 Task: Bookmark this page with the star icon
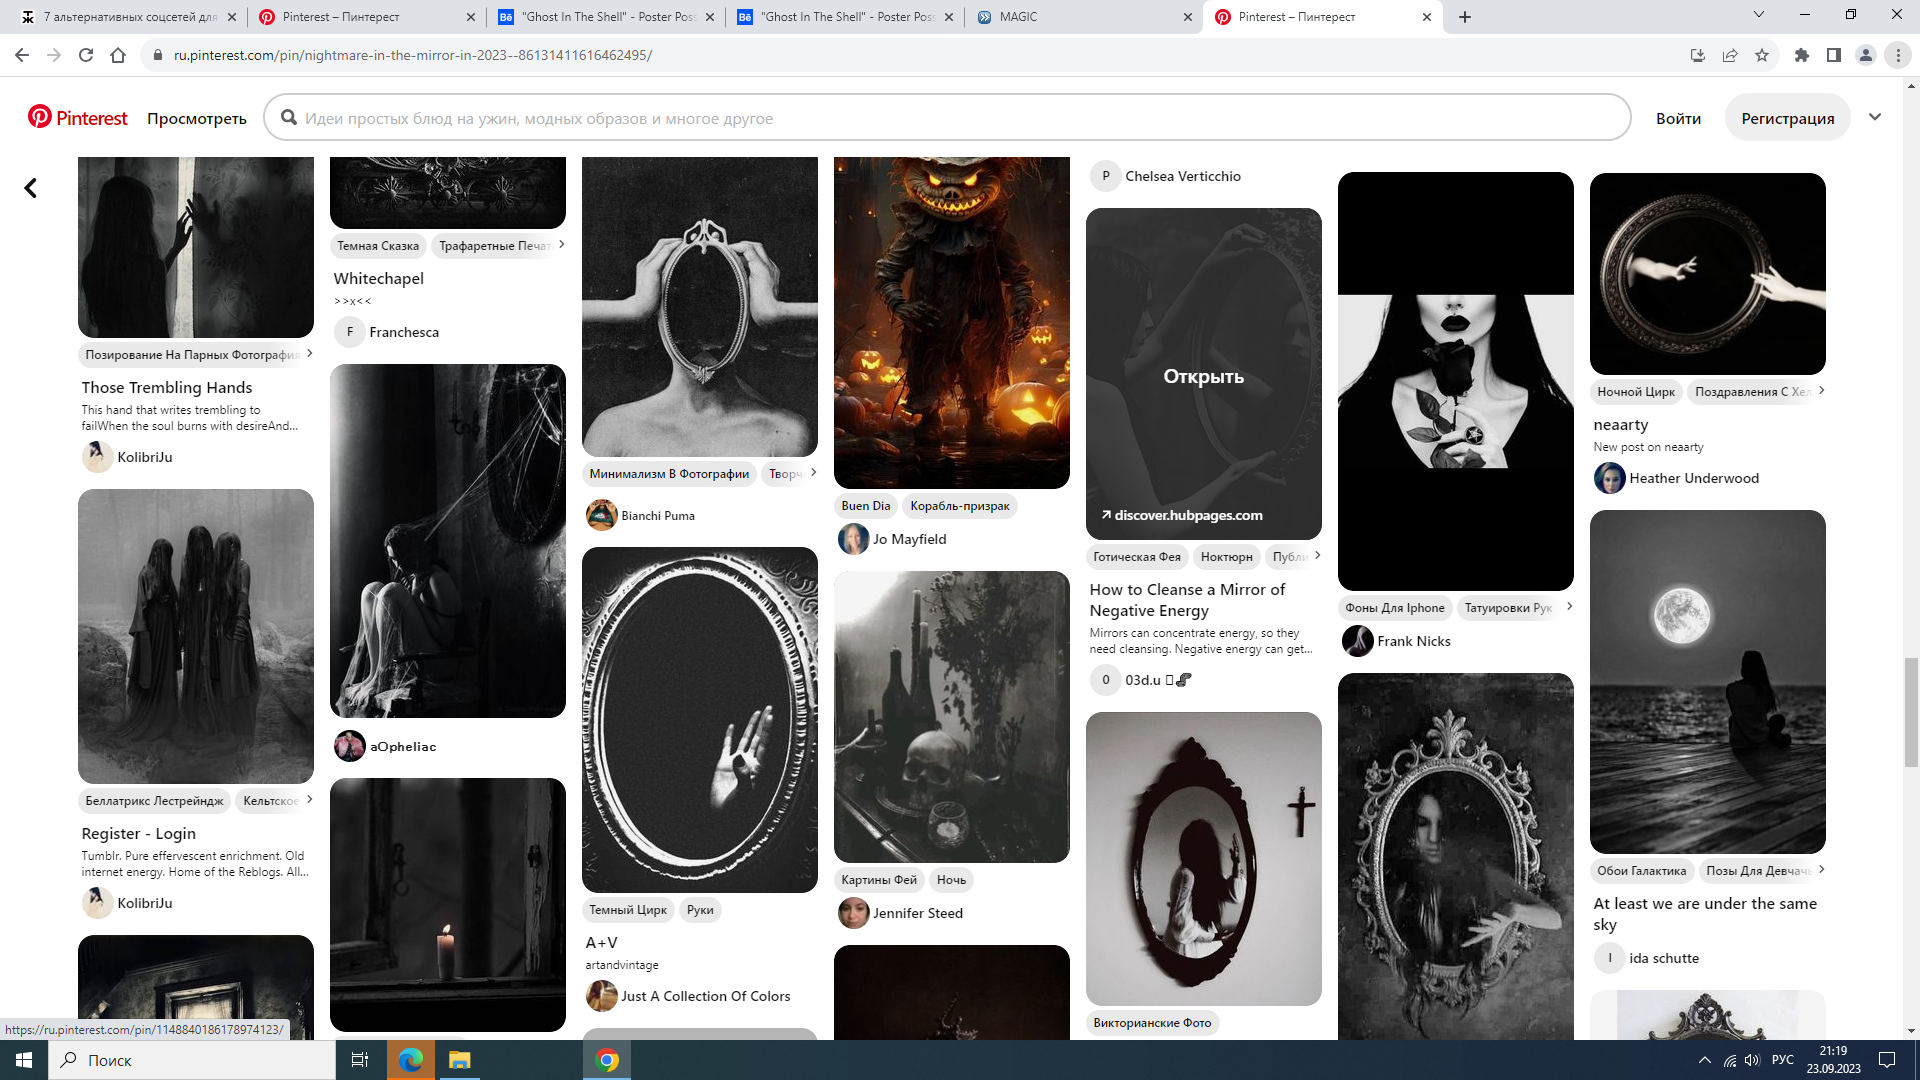[x=1762, y=55]
